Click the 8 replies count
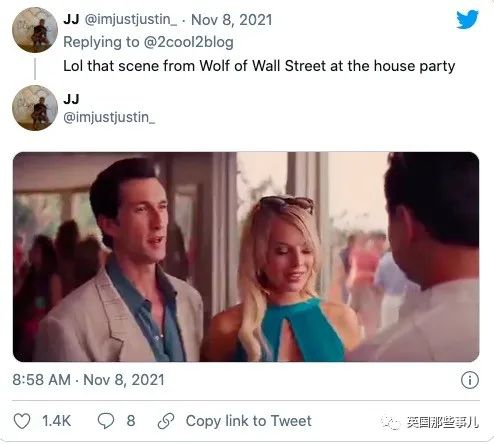Screen dimensions: 494x444 tap(131, 421)
